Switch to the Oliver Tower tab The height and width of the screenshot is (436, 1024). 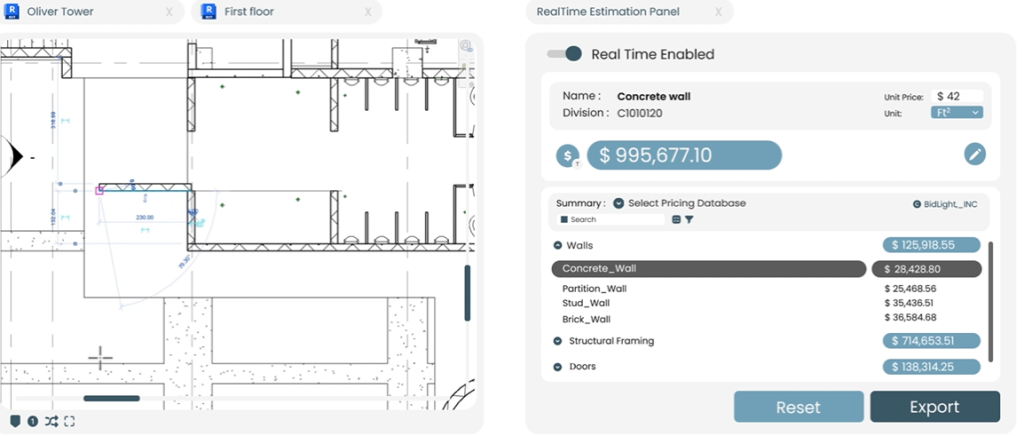[92, 12]
